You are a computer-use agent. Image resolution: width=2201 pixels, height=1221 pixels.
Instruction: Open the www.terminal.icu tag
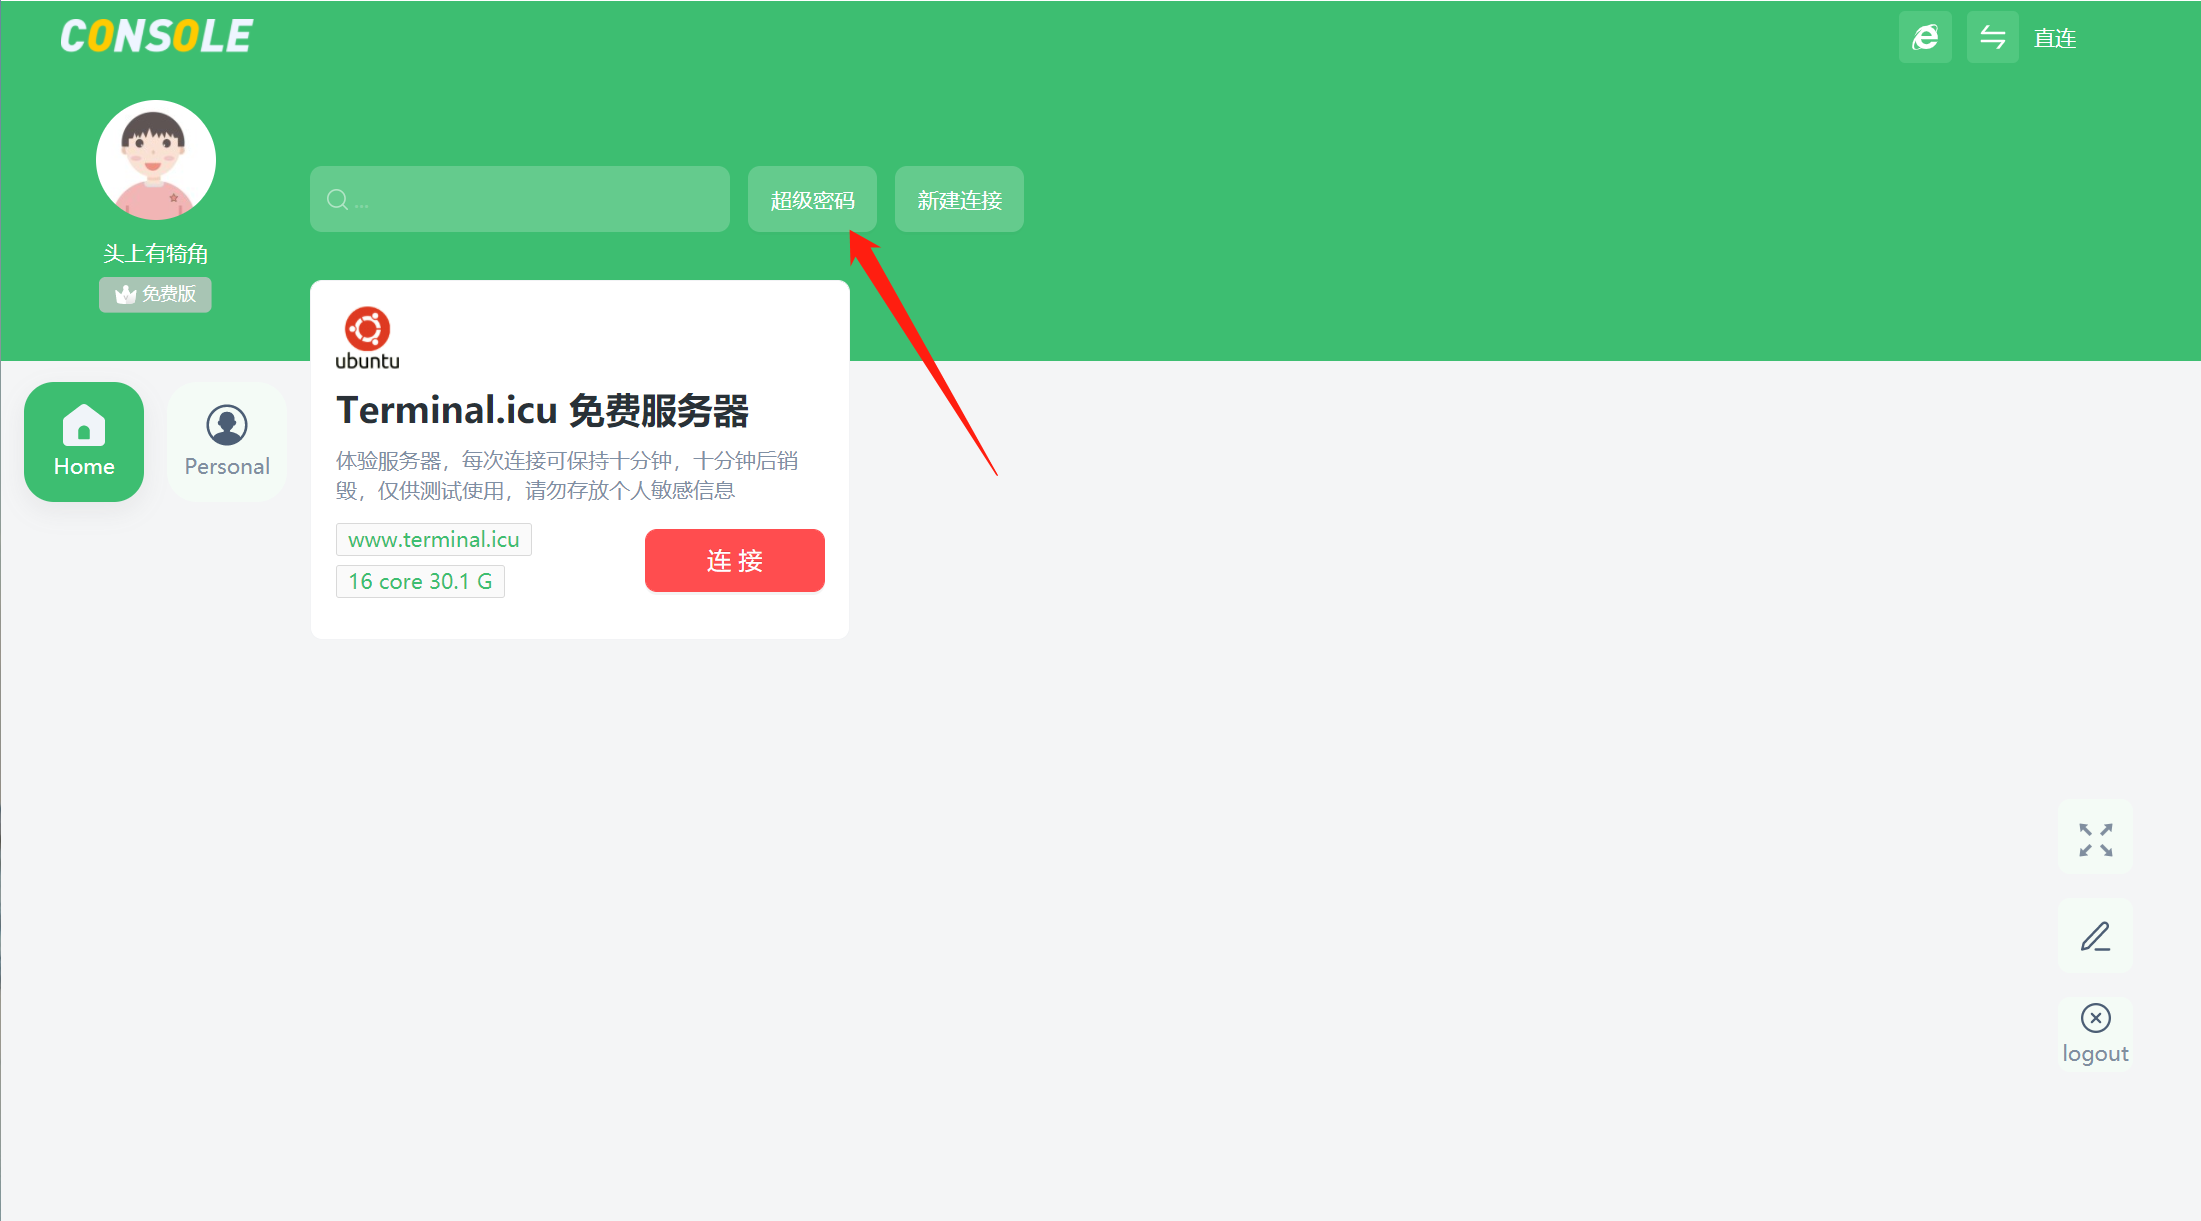(x=433, y=540)
